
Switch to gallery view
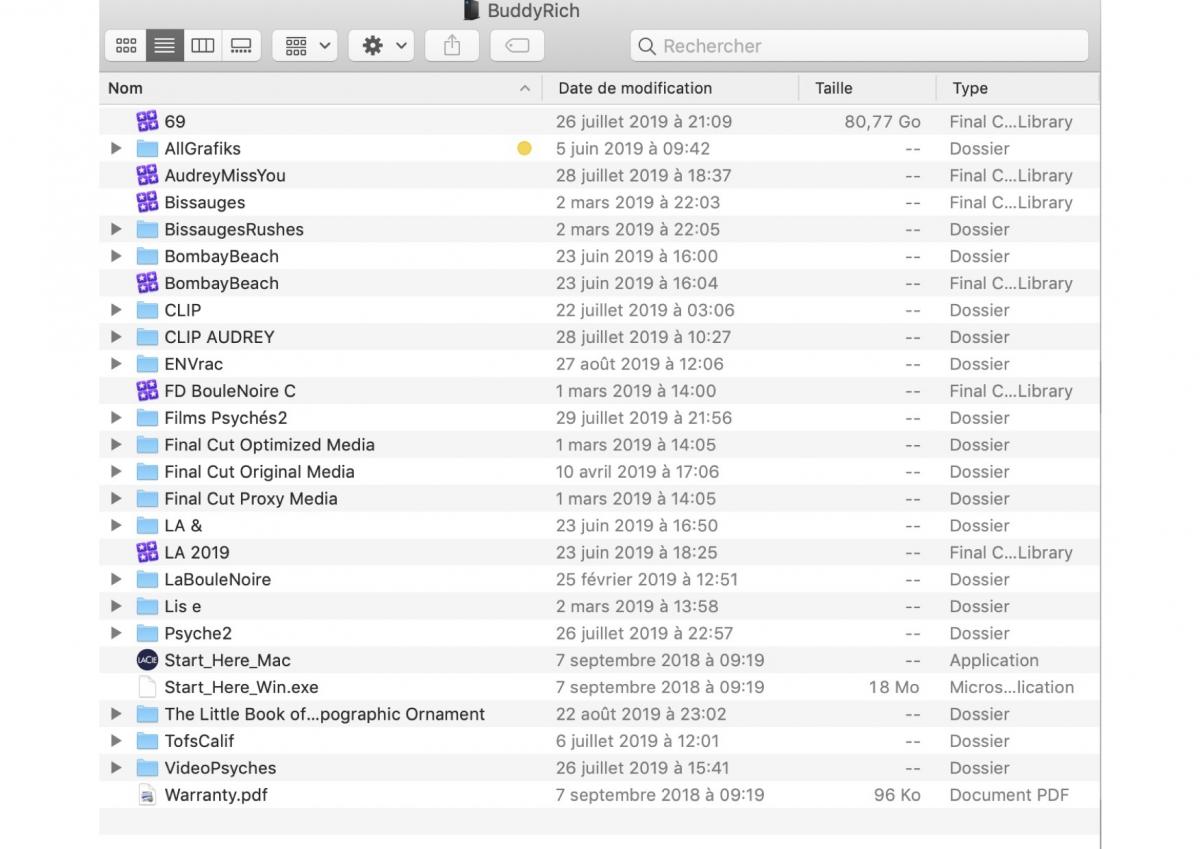coord(241,46)
